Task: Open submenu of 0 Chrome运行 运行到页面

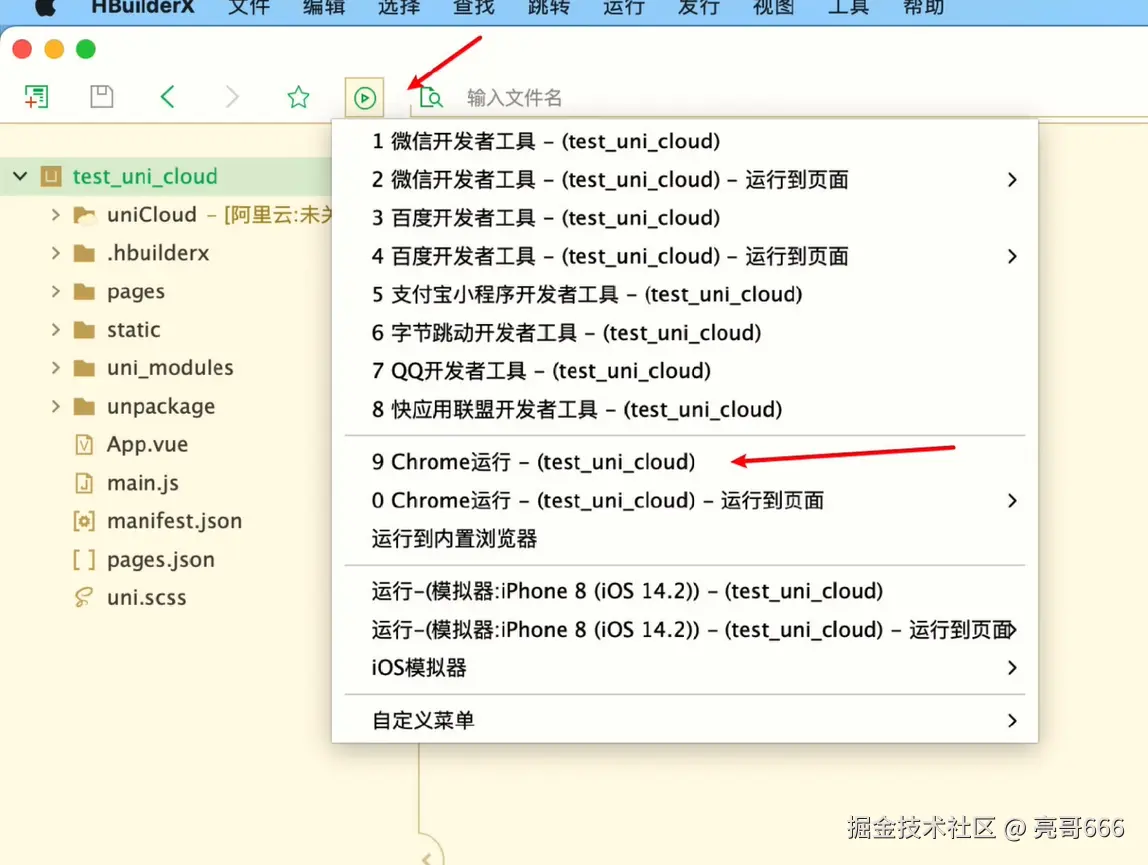Action: click(x=1011, y=500)
